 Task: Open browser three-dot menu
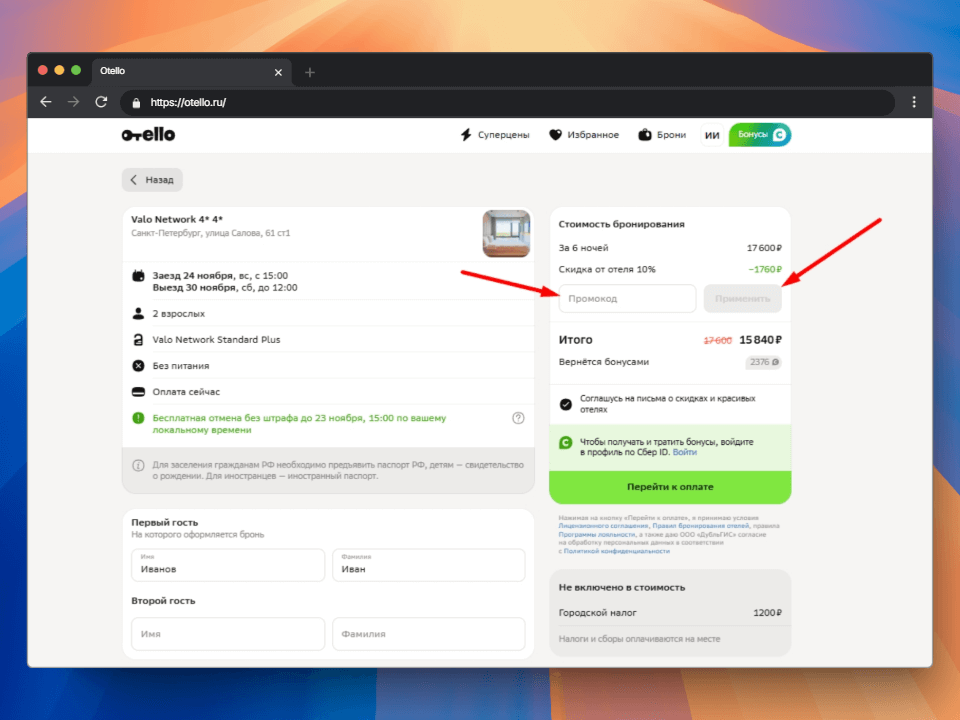pyautogui.click(x=914, y=102)
